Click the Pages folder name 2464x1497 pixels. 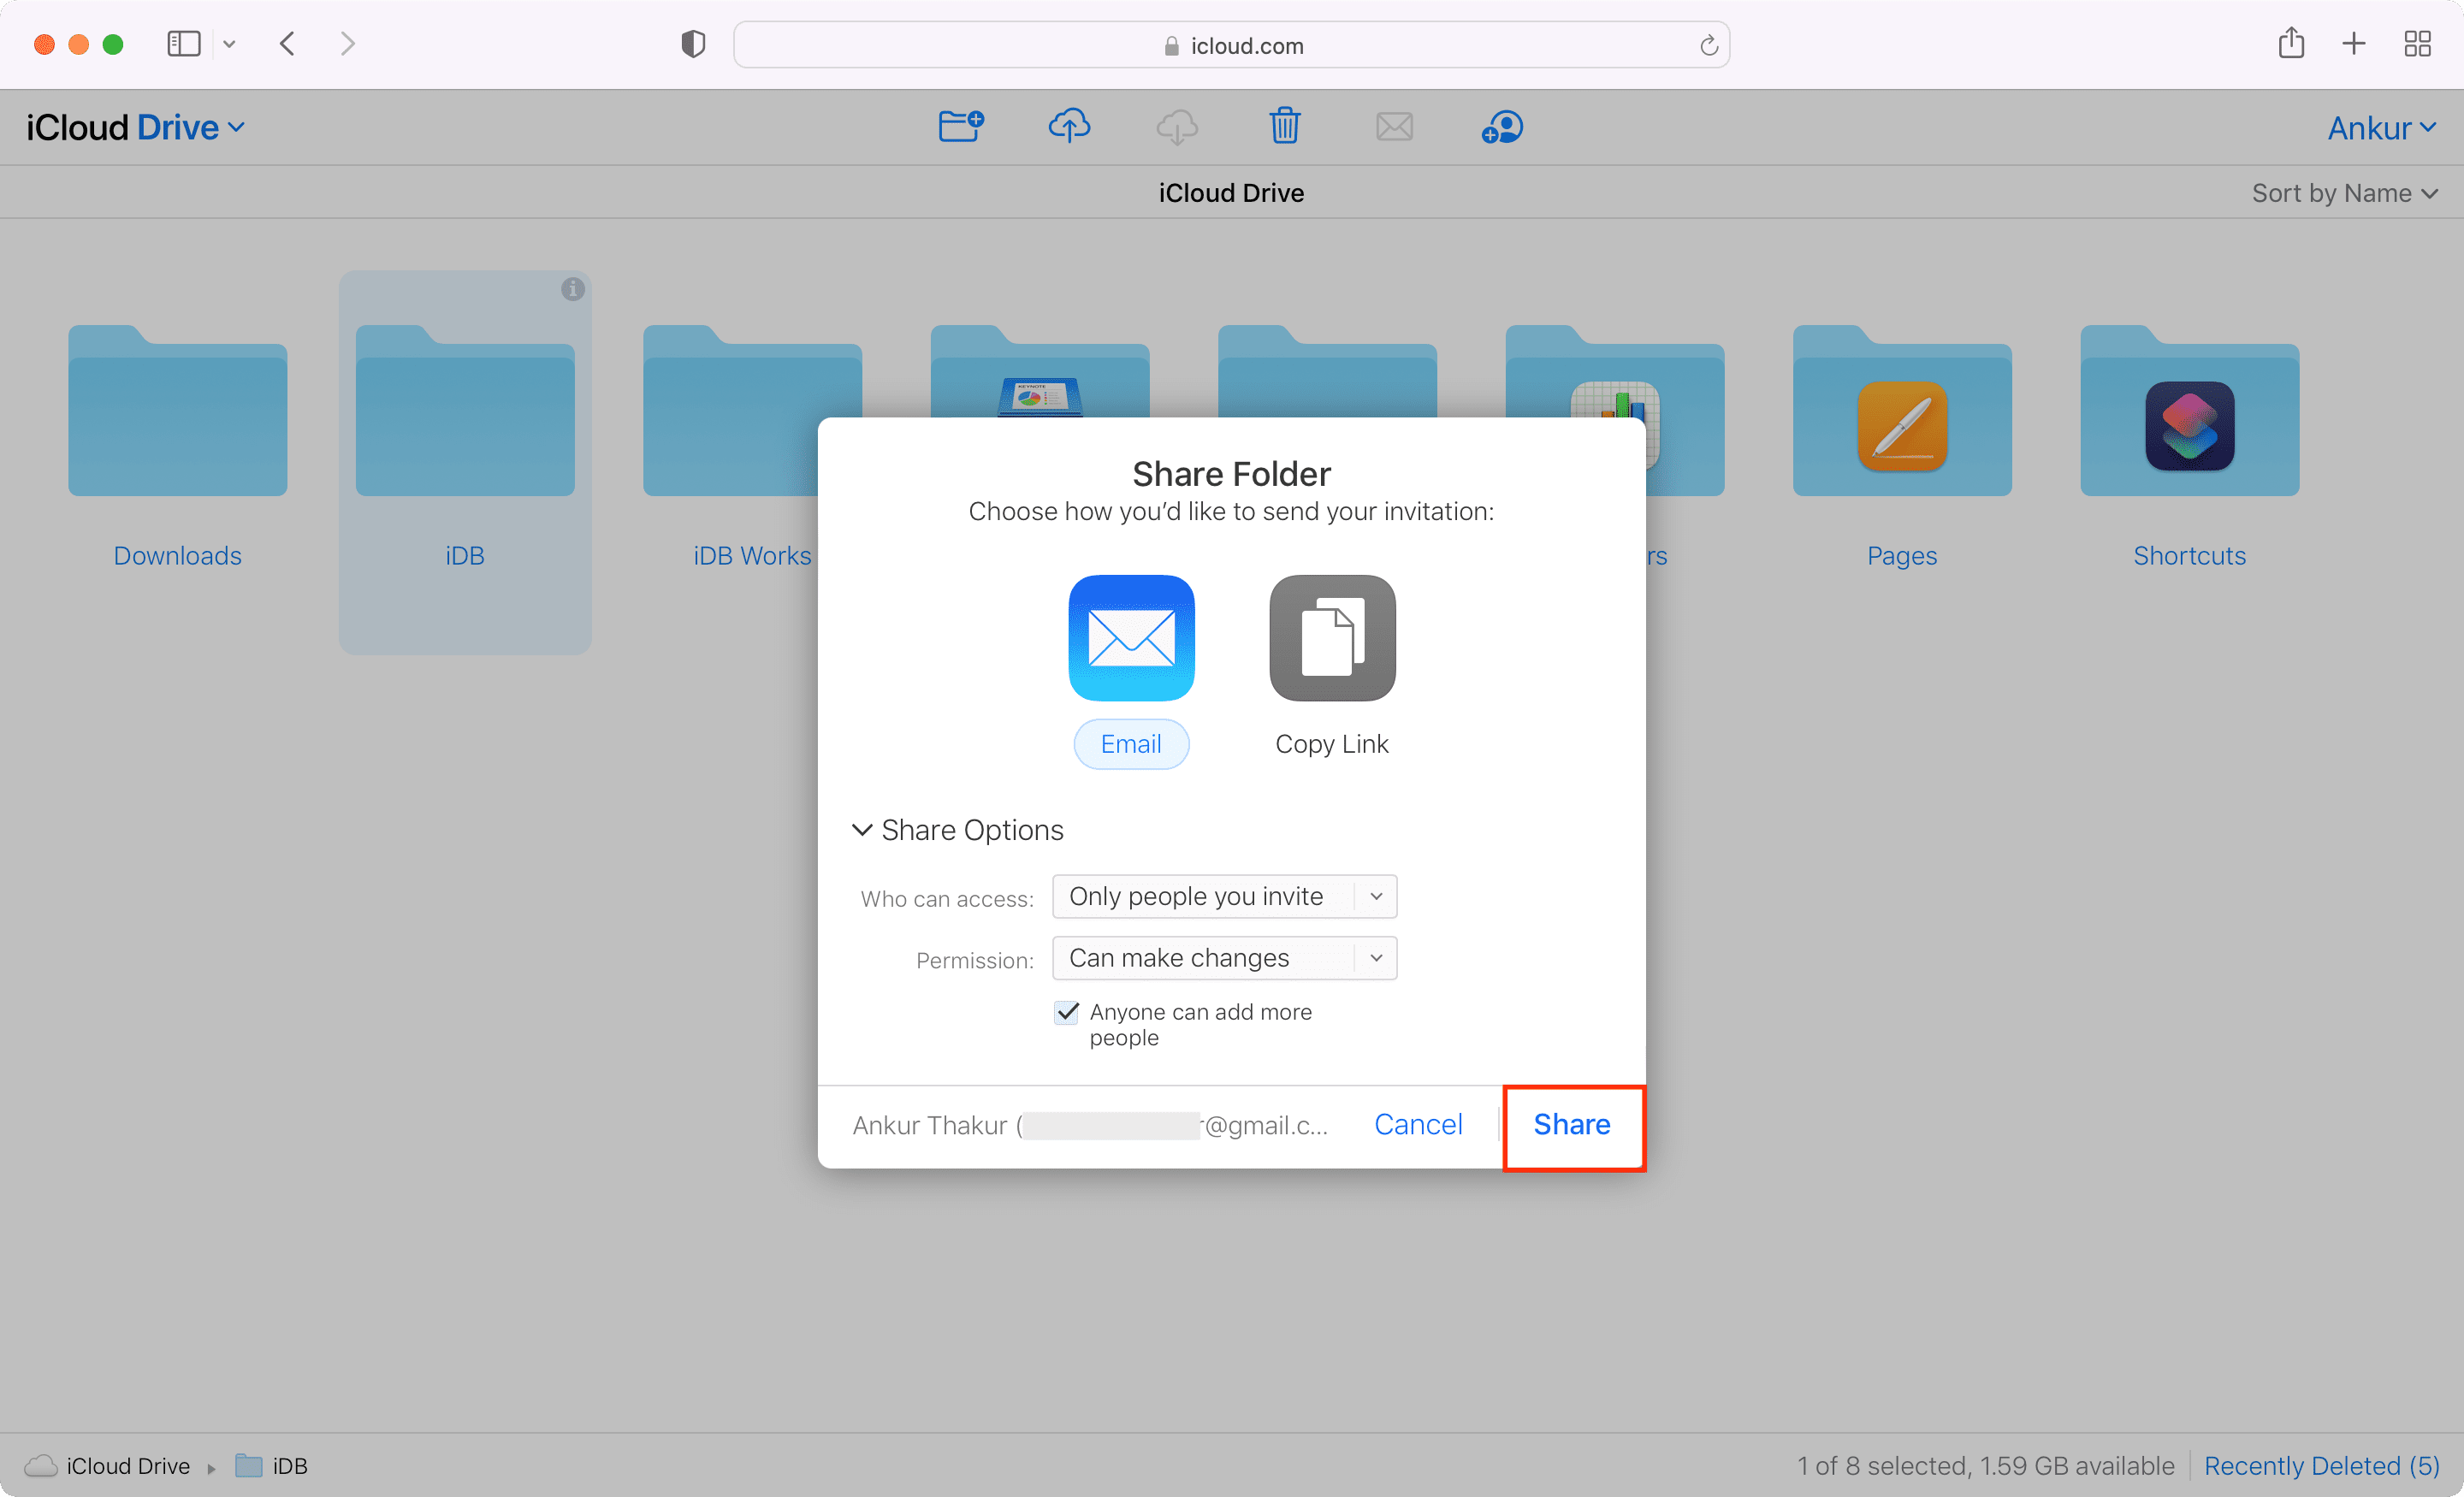[1902, 556]
